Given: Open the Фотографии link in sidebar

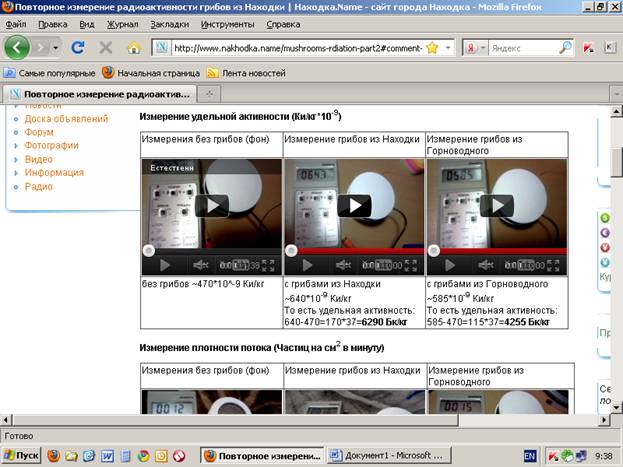Looking at the screenshot, I should coord(51,145).
